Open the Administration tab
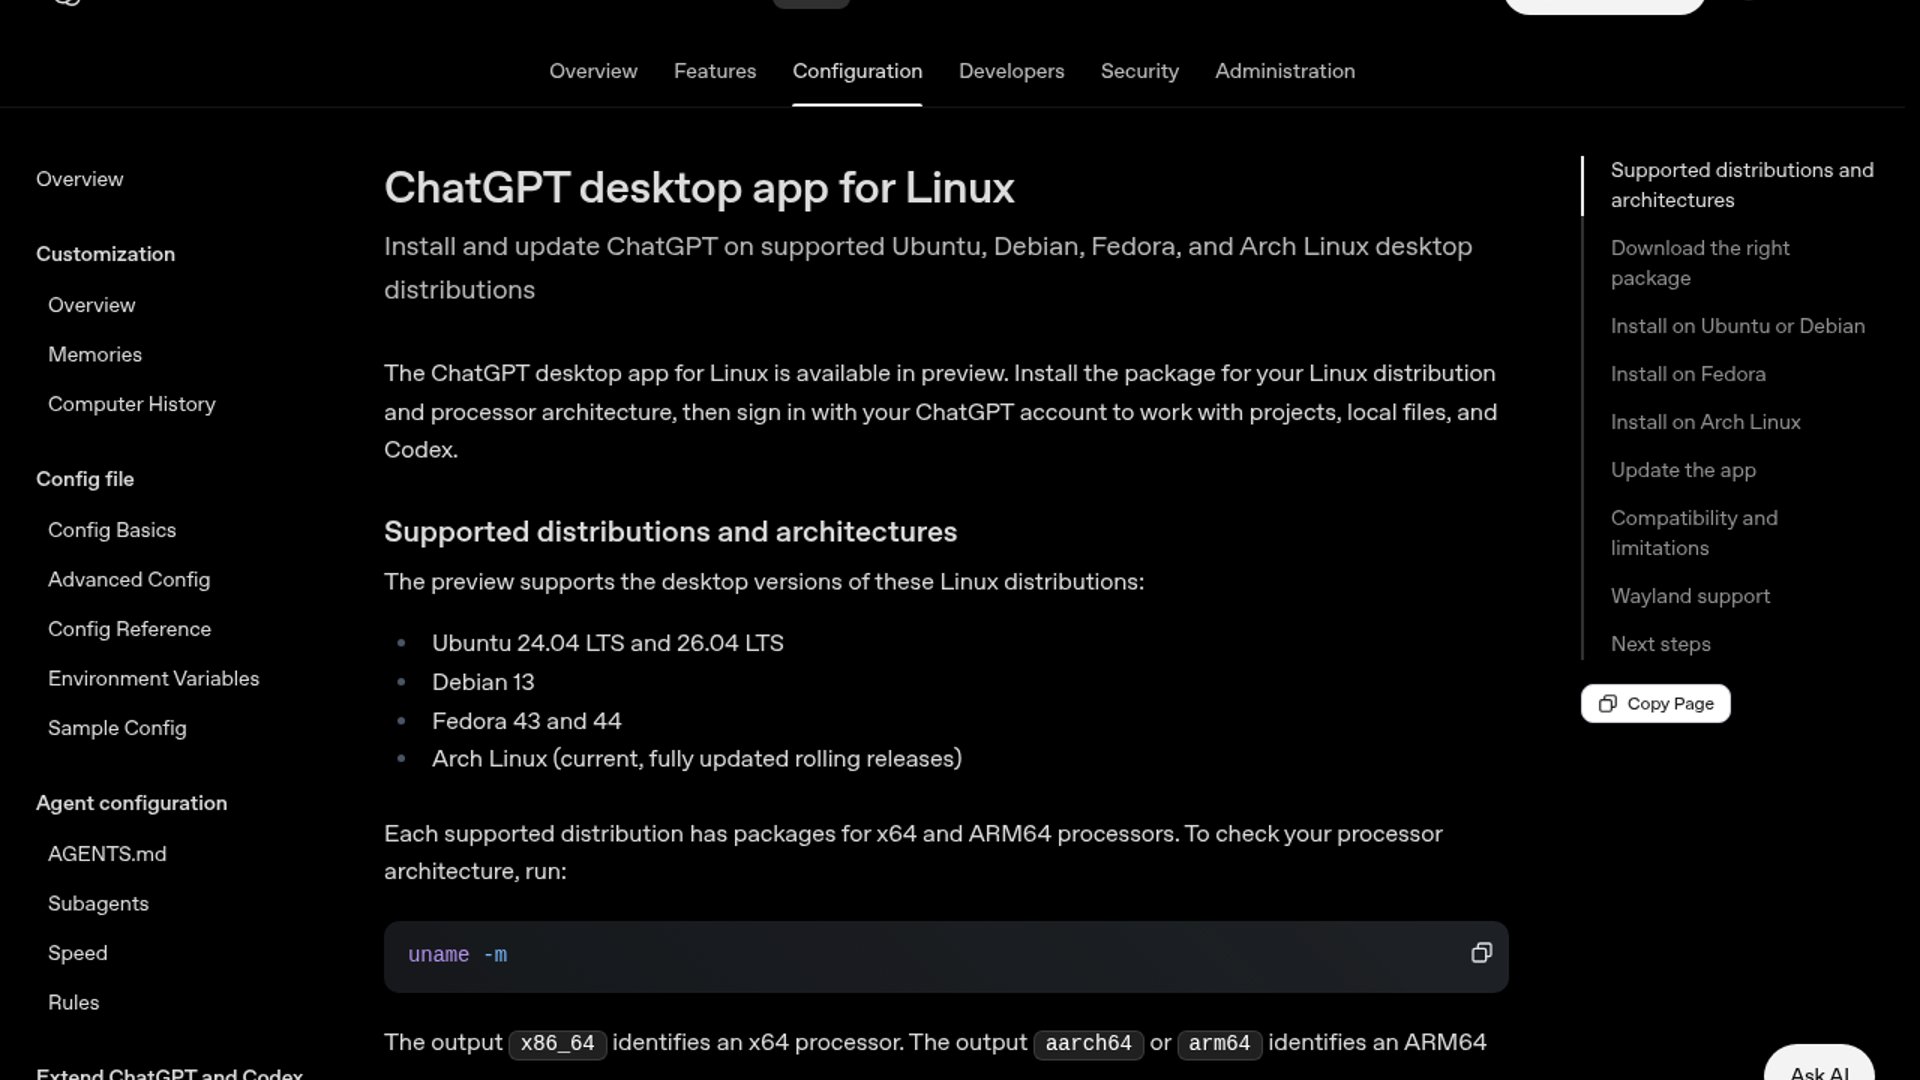This screenshot has height=1080, width=1920. (x=1285, y=71)
